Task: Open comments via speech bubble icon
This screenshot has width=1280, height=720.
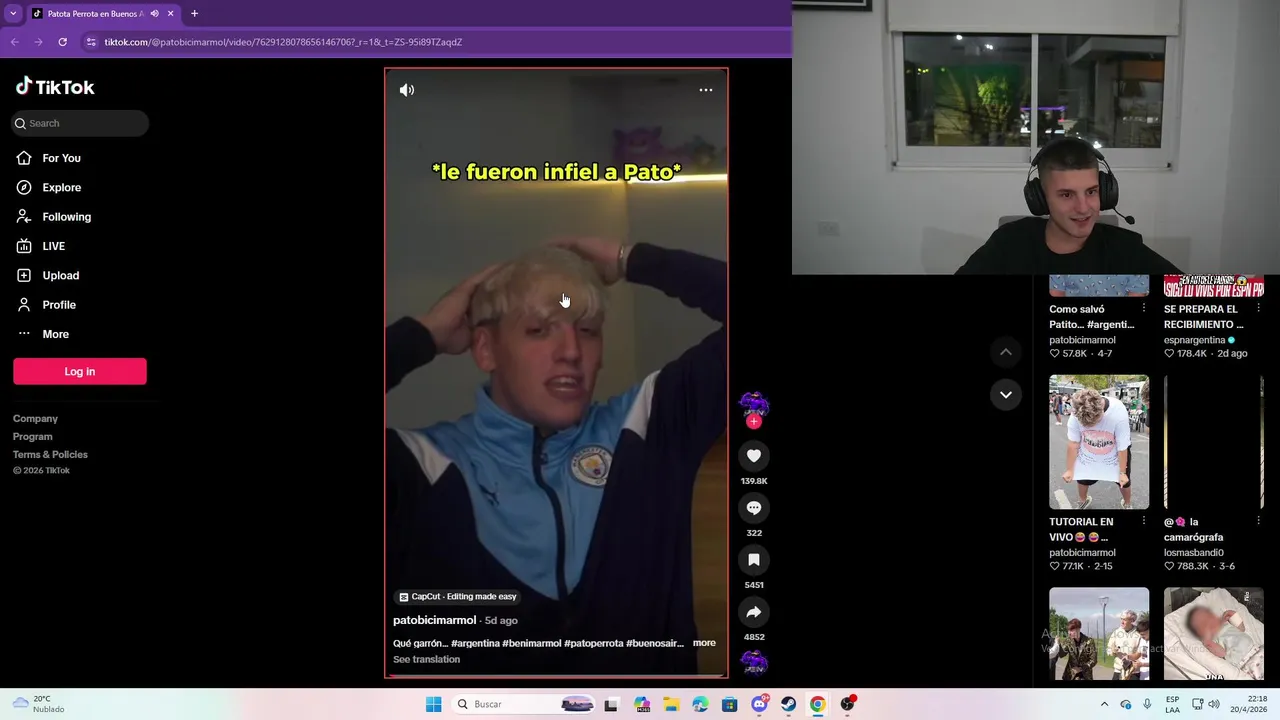Action: 754,508
